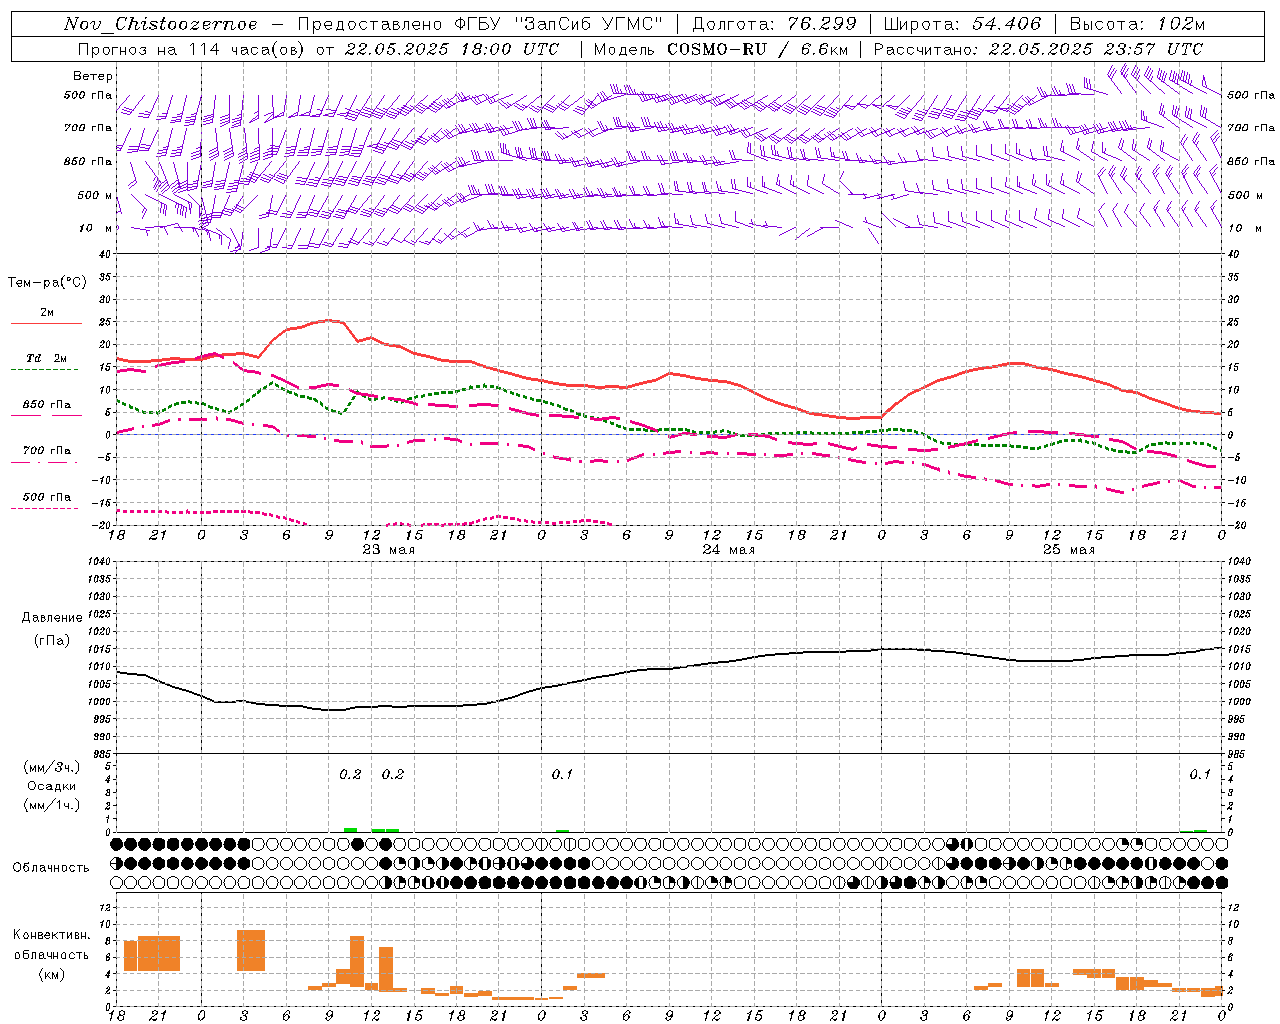Click the forecast start '22.05.2025 18:00 UTC'
The height and width of the screenshot is (1024, 1280).
[452, 49]
